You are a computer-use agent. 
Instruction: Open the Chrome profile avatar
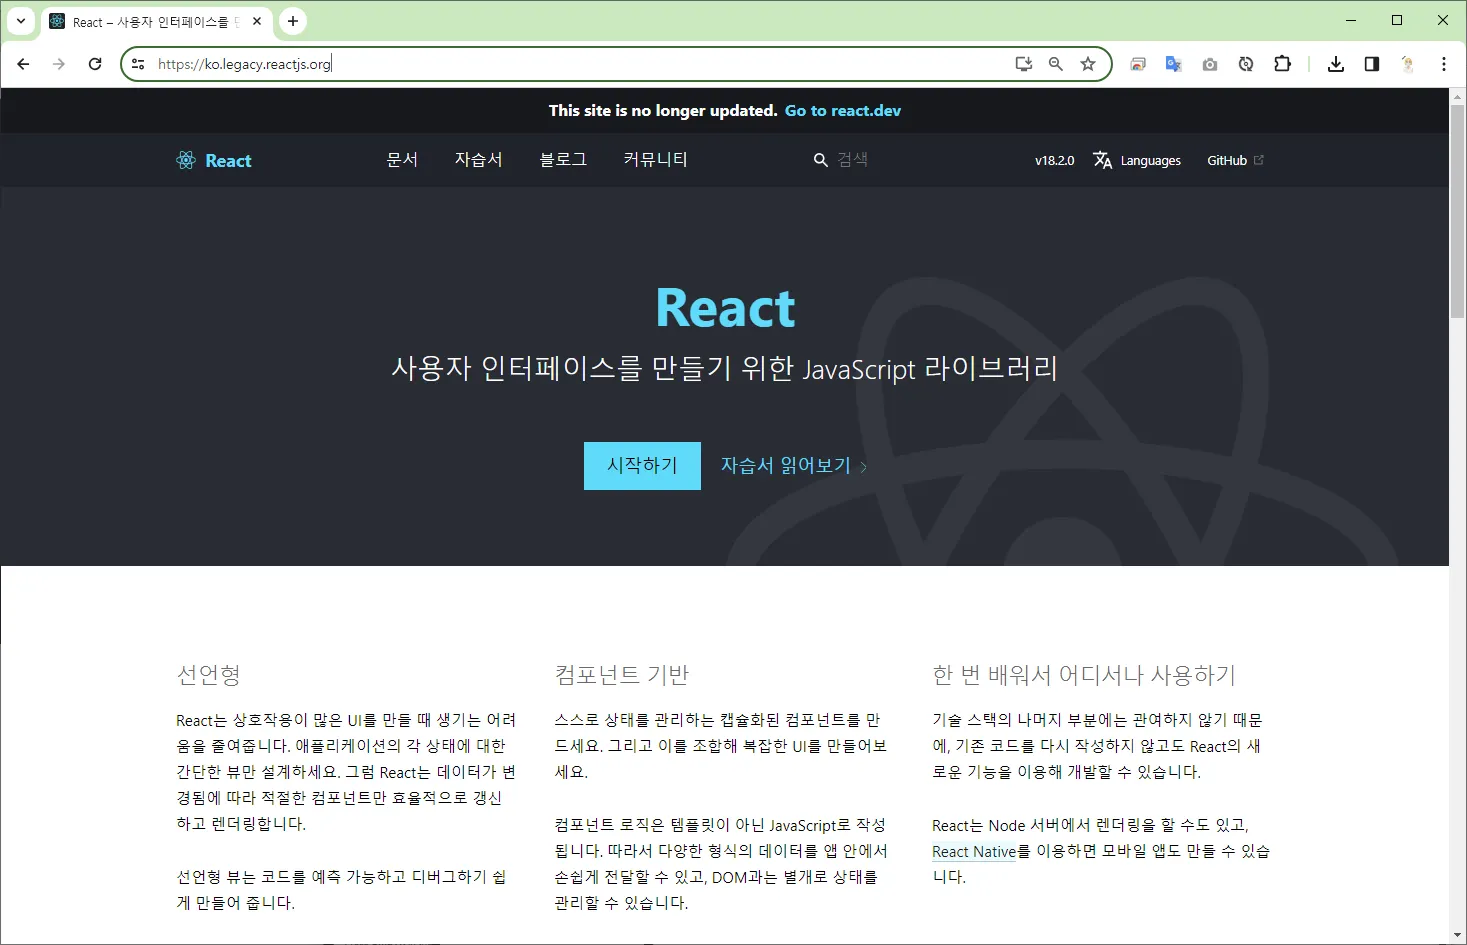(1408, 64)
